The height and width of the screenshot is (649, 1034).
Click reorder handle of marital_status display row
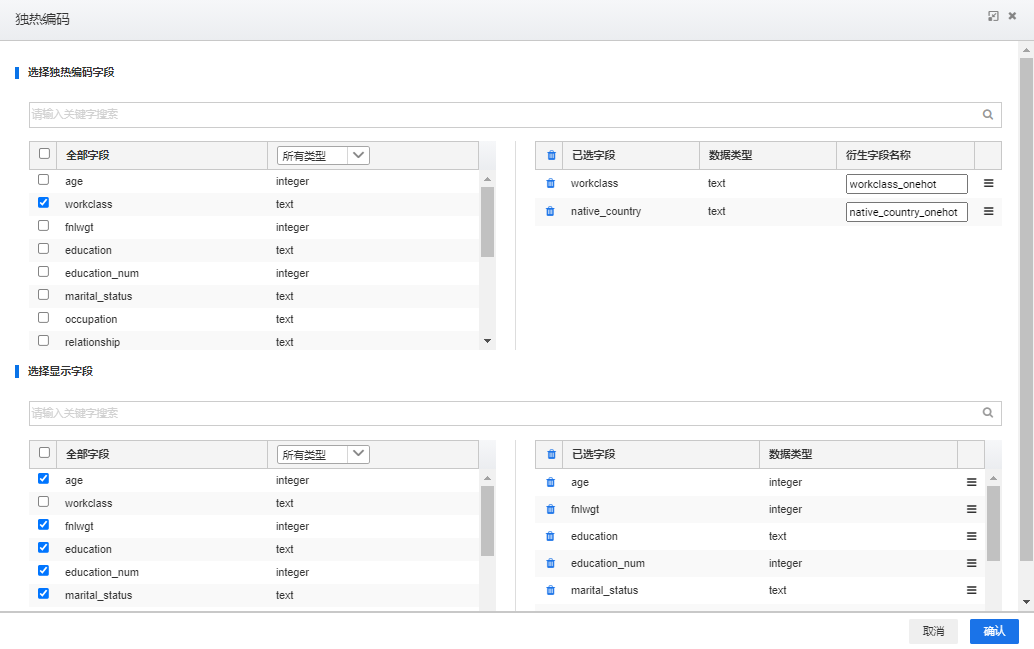pos(971,590)
